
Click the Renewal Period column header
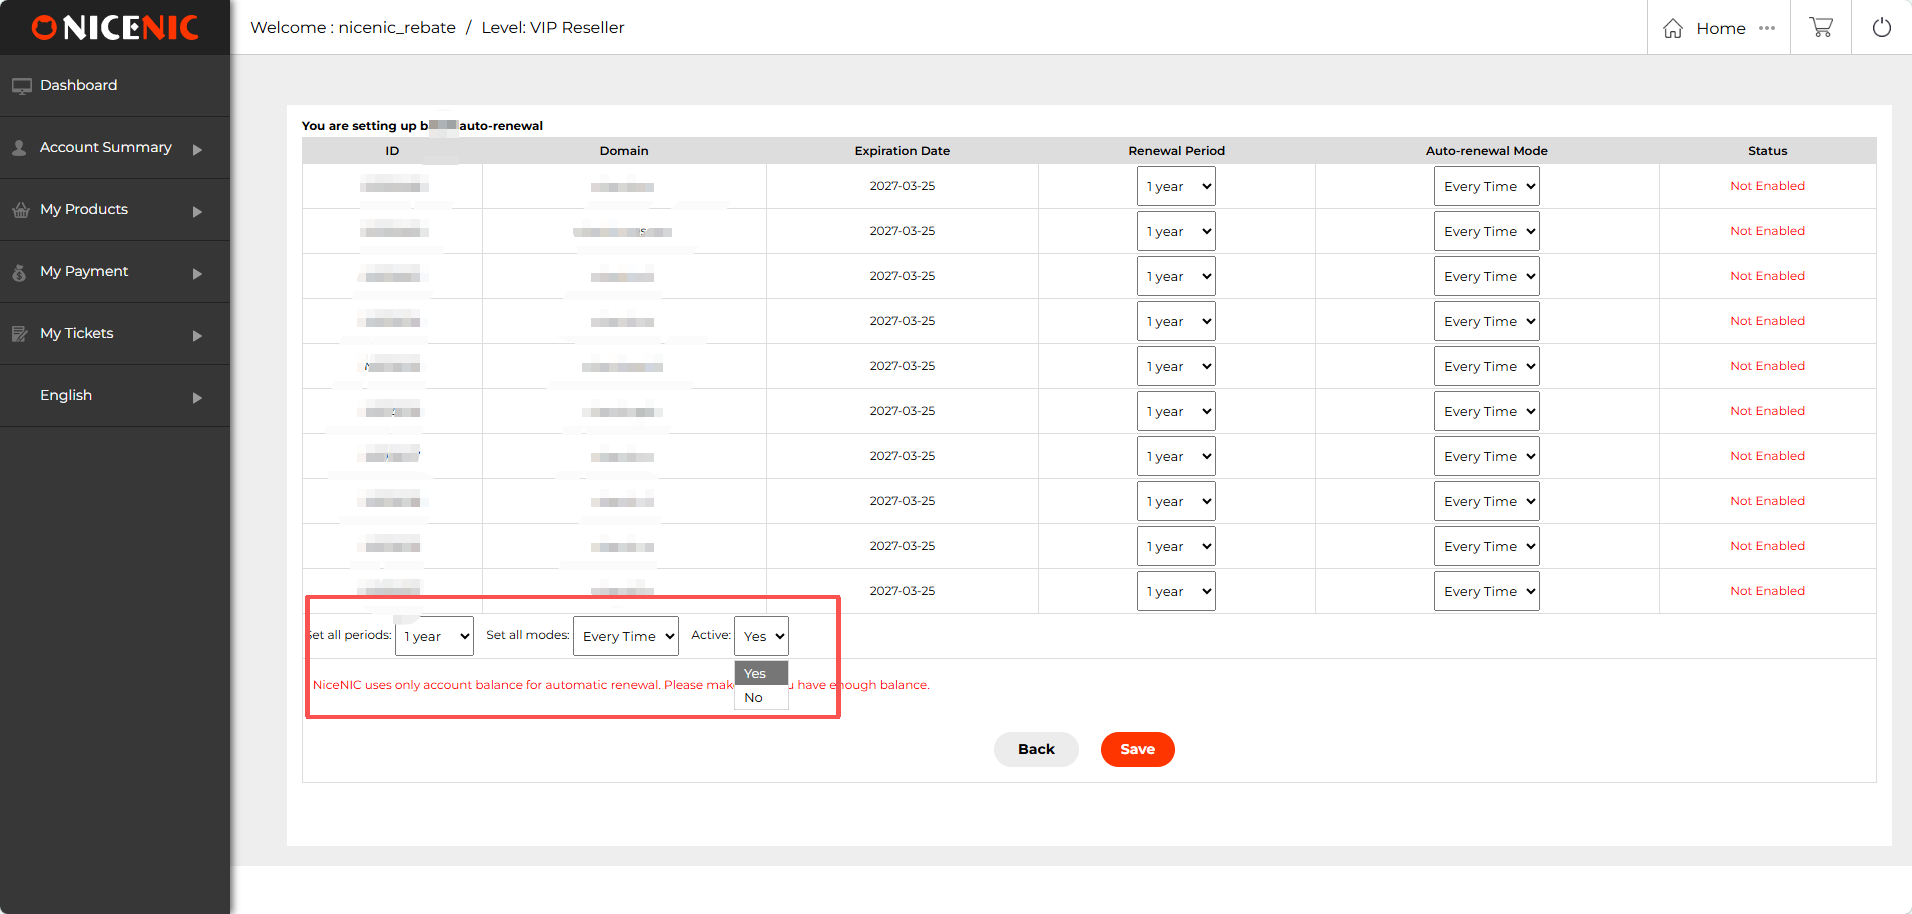pyautogui.click(x=1176, y=151)
